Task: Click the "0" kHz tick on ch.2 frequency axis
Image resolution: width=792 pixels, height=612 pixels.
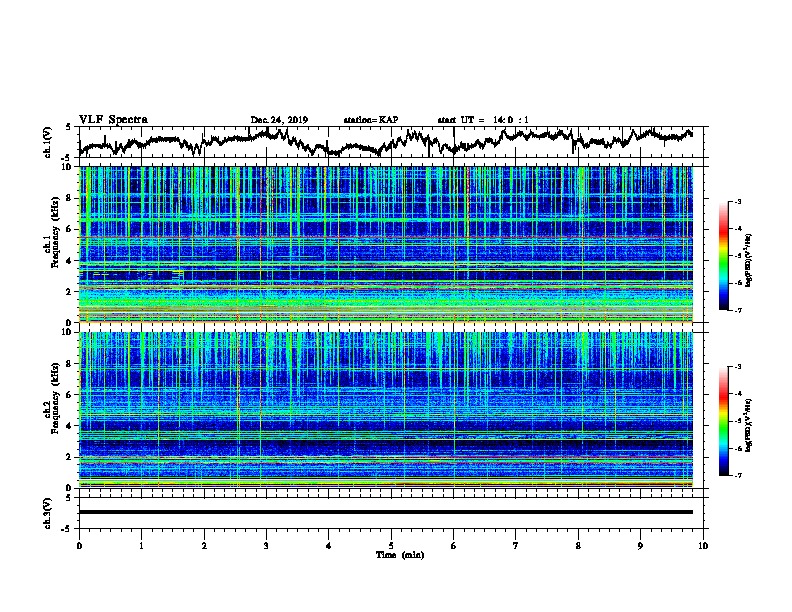Action: [x=71, y=488]
